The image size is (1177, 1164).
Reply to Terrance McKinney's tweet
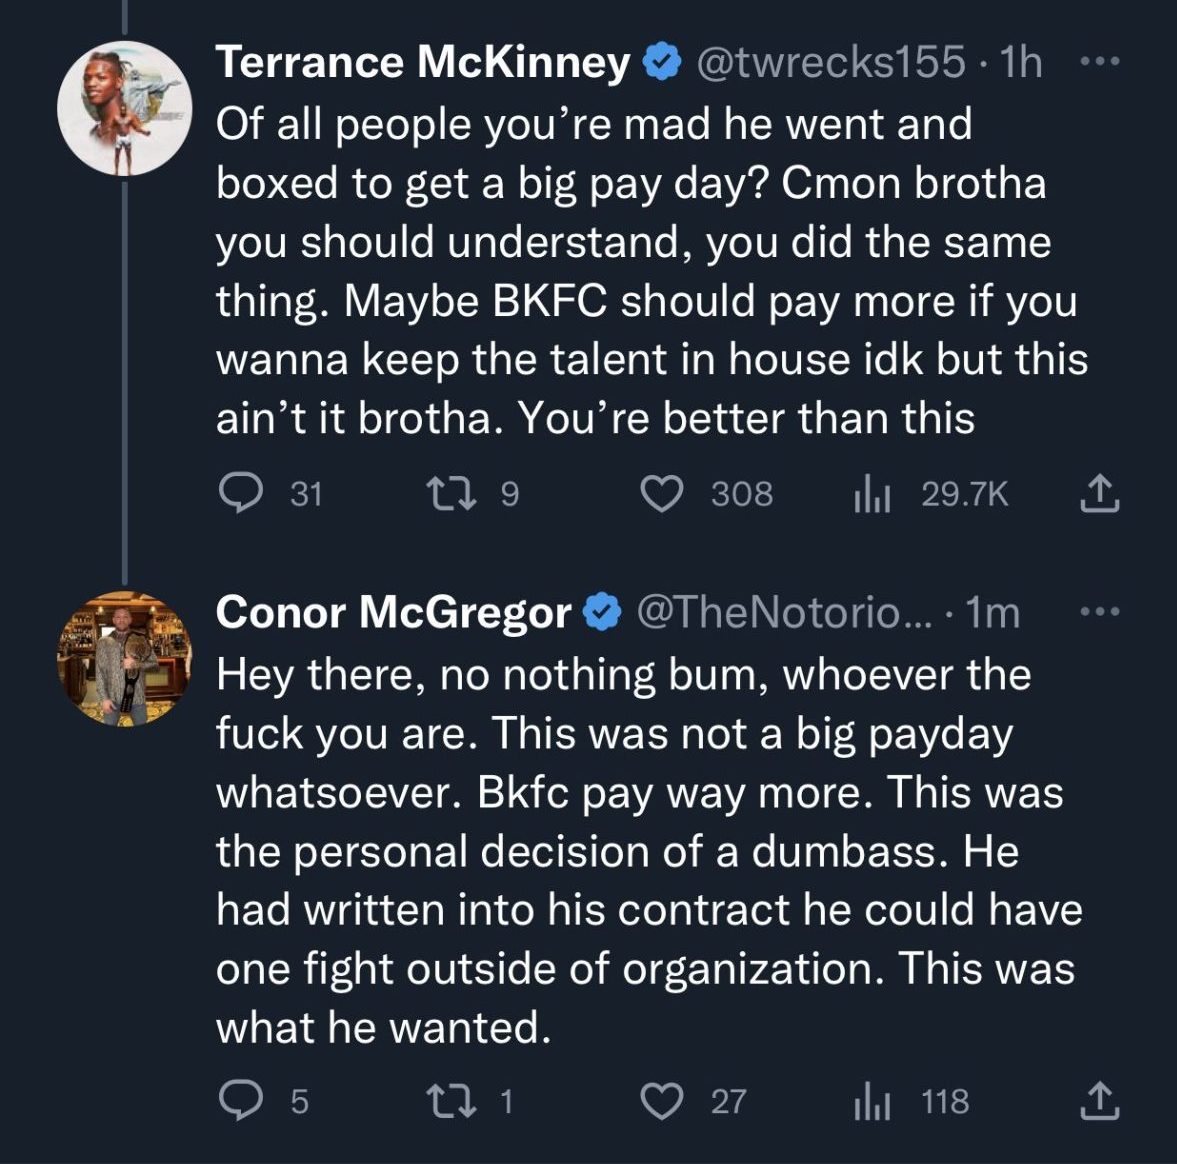pyautogui.click(x=240, y=494)
